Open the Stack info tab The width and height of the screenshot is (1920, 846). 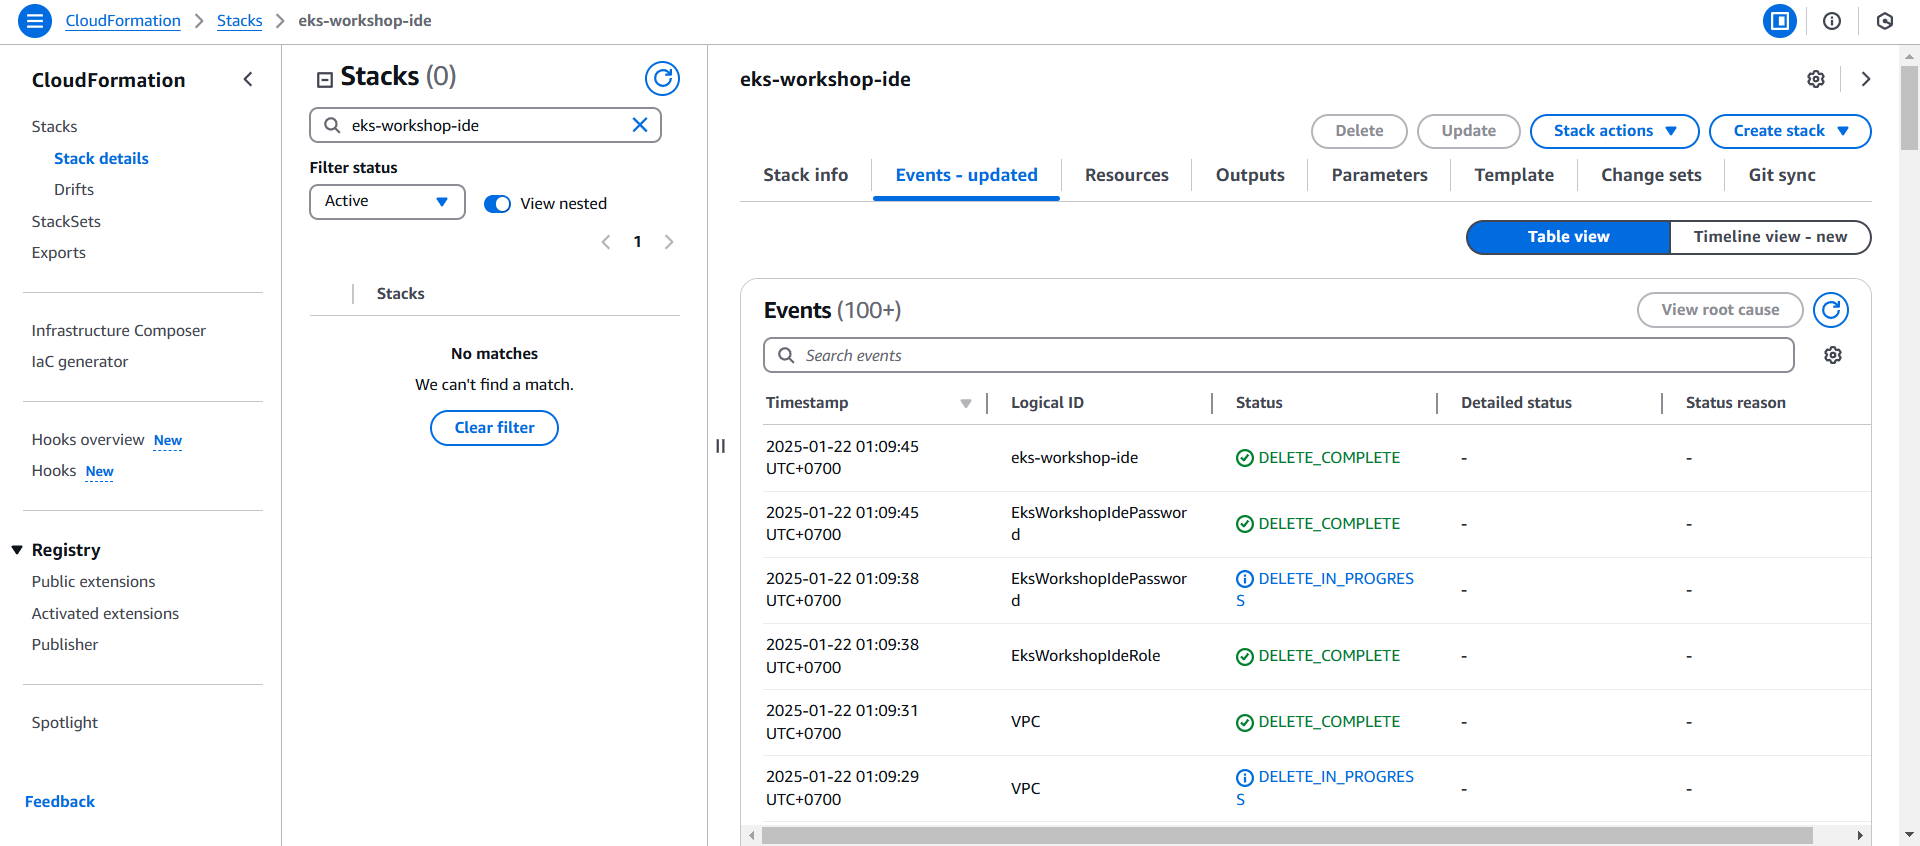805,175
